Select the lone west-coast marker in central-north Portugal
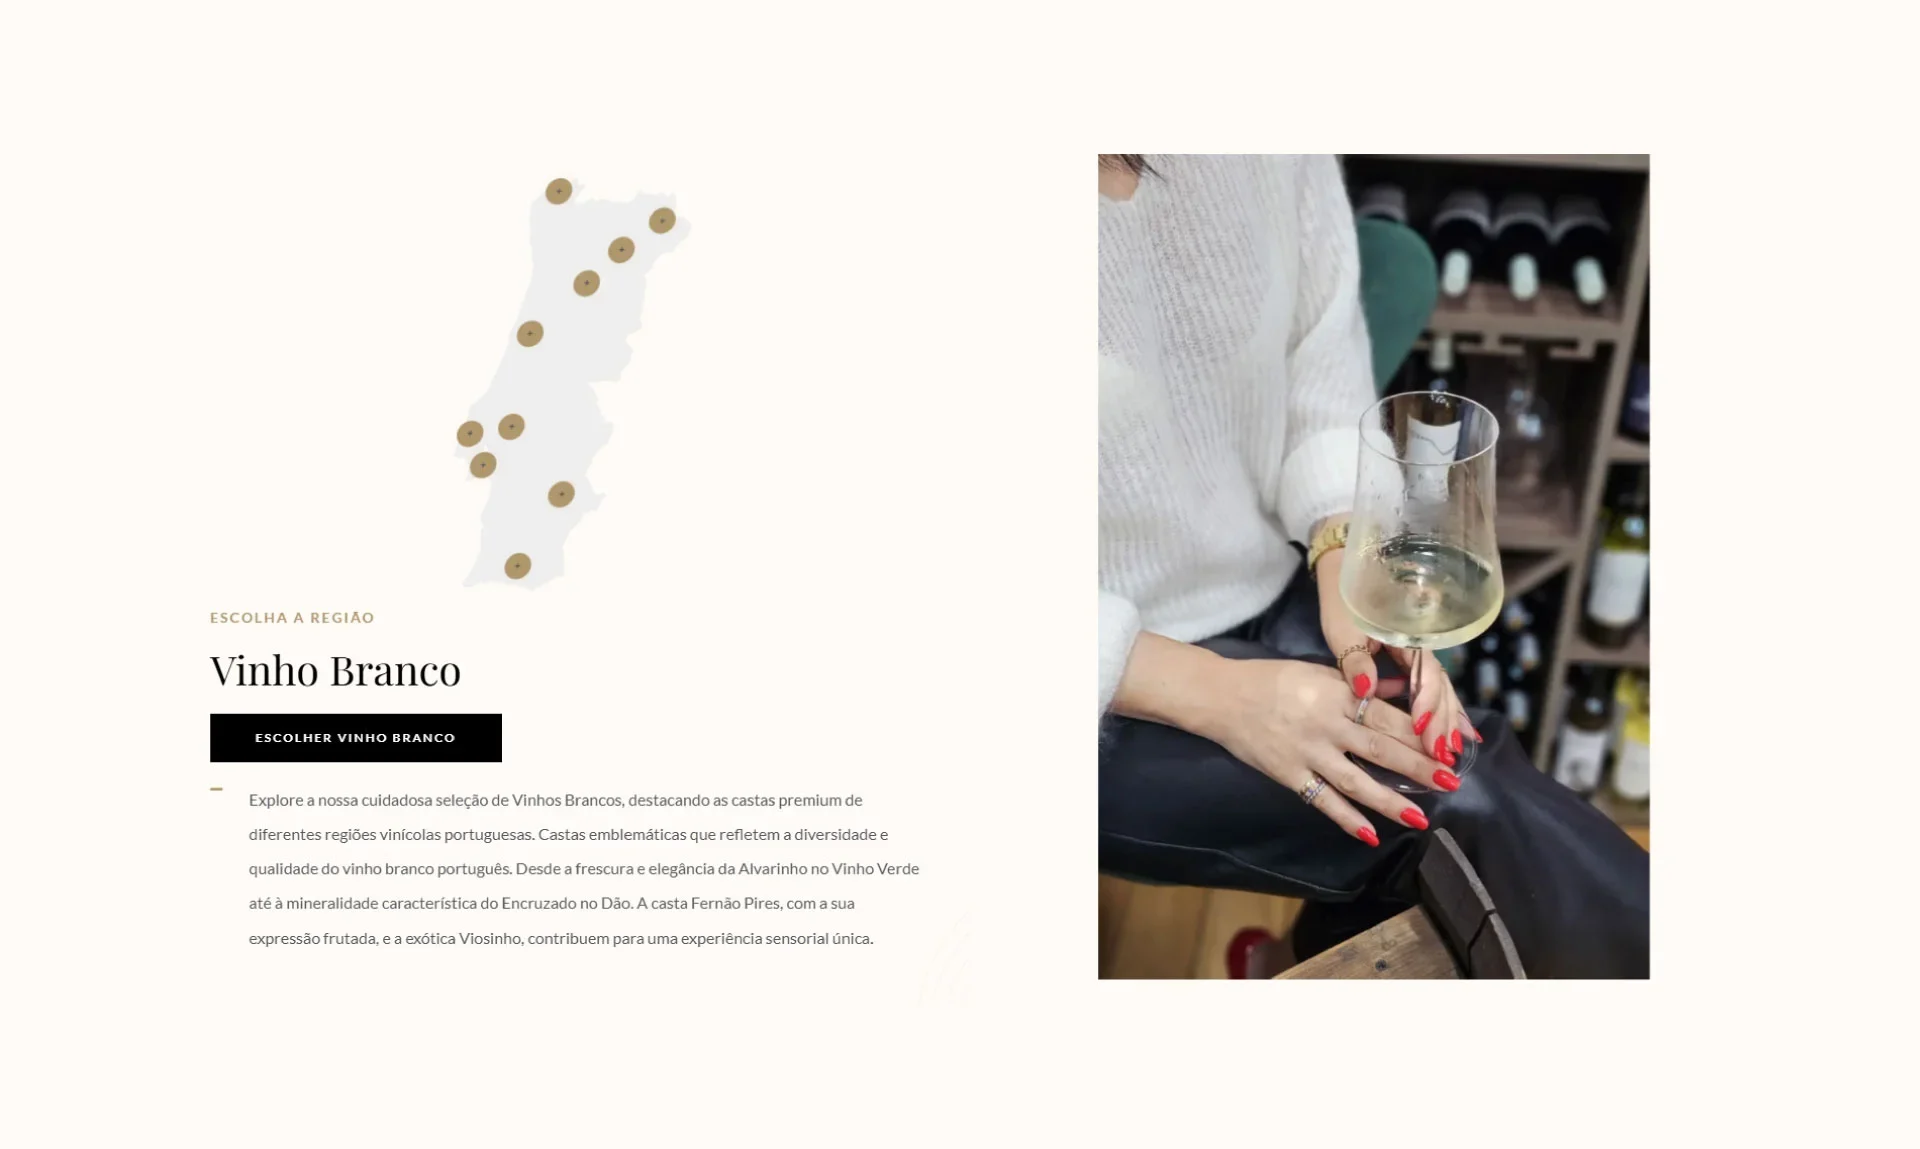The image size is (1920, 1149). (530, 333)
